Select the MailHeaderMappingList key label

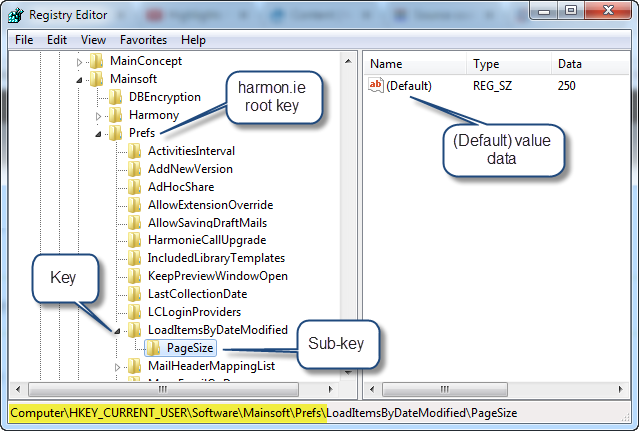coord(211,366)
